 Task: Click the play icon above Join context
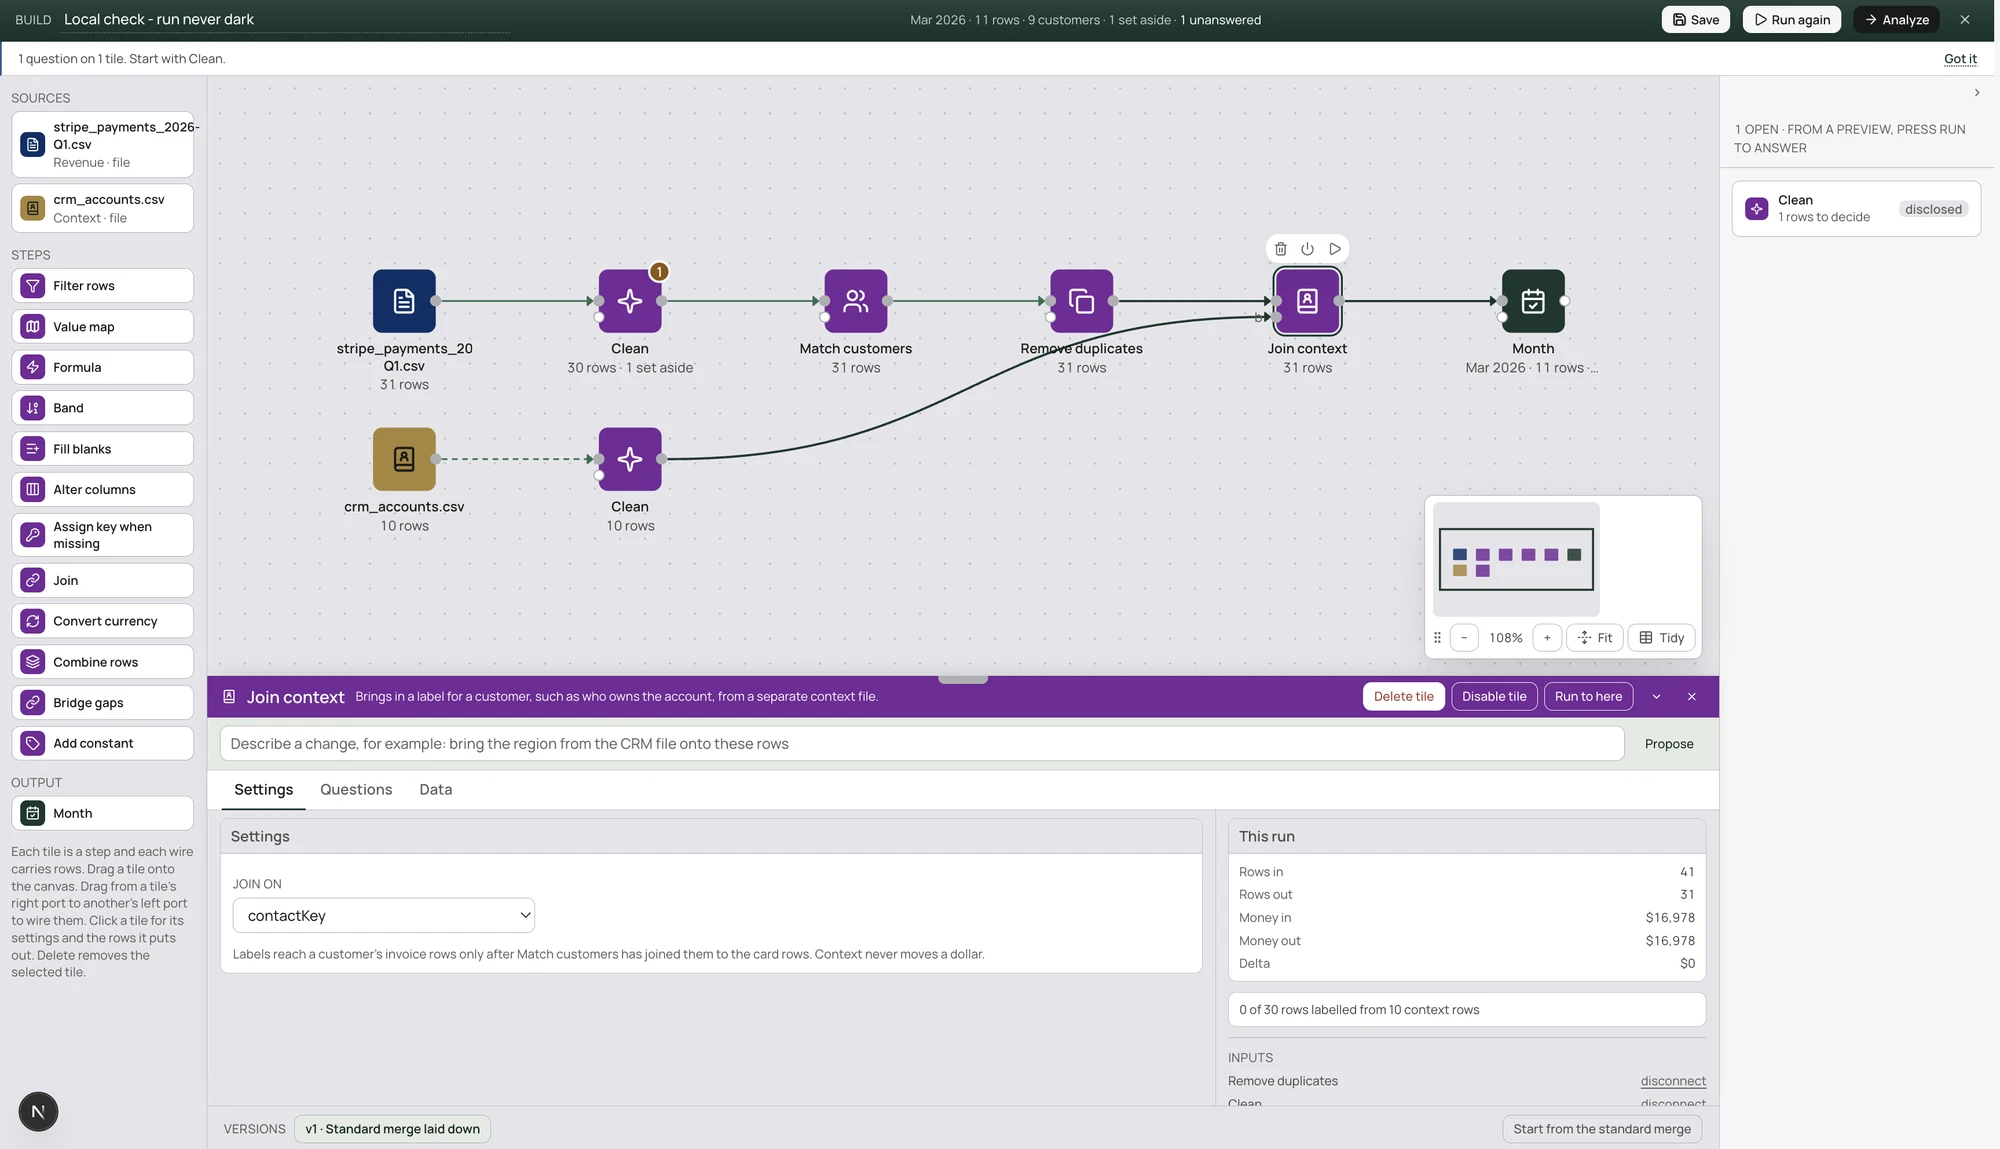(1335, 249)
